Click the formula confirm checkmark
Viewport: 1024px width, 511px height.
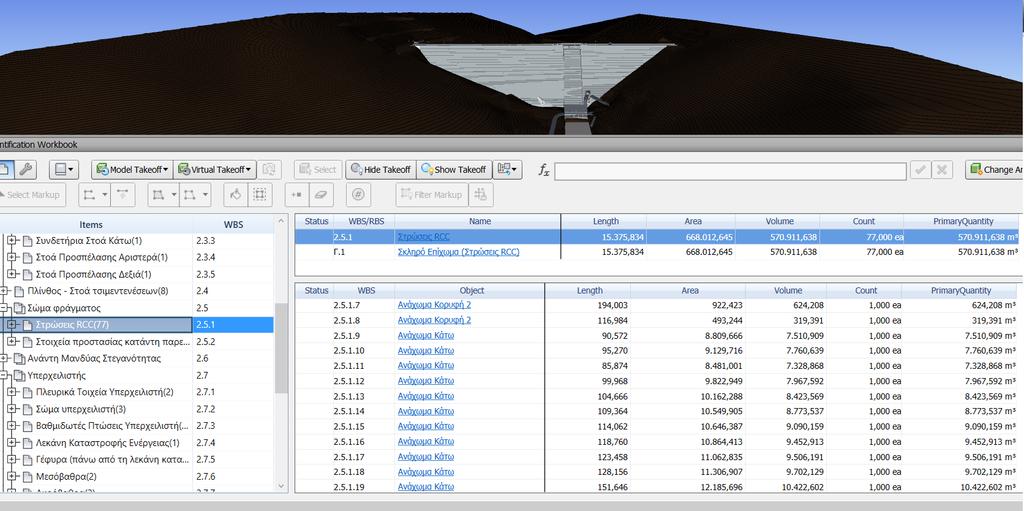[x=920, y=170]
